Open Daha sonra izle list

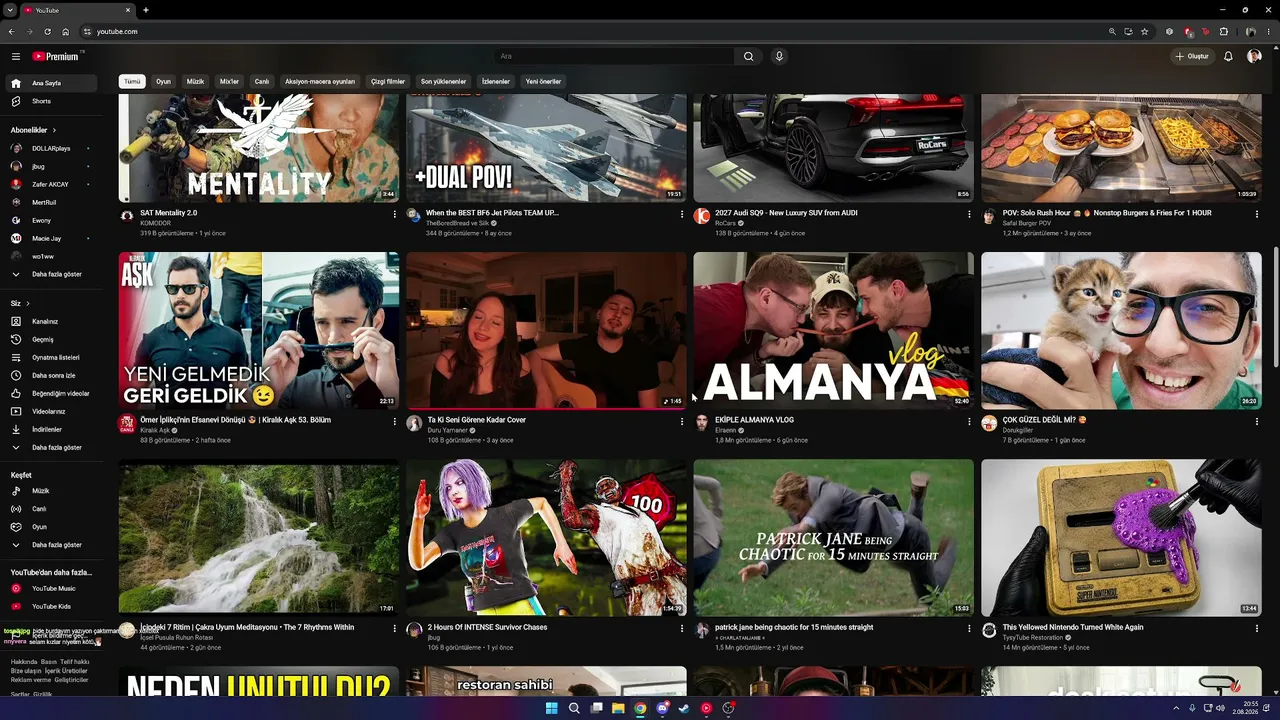point(54,375)
